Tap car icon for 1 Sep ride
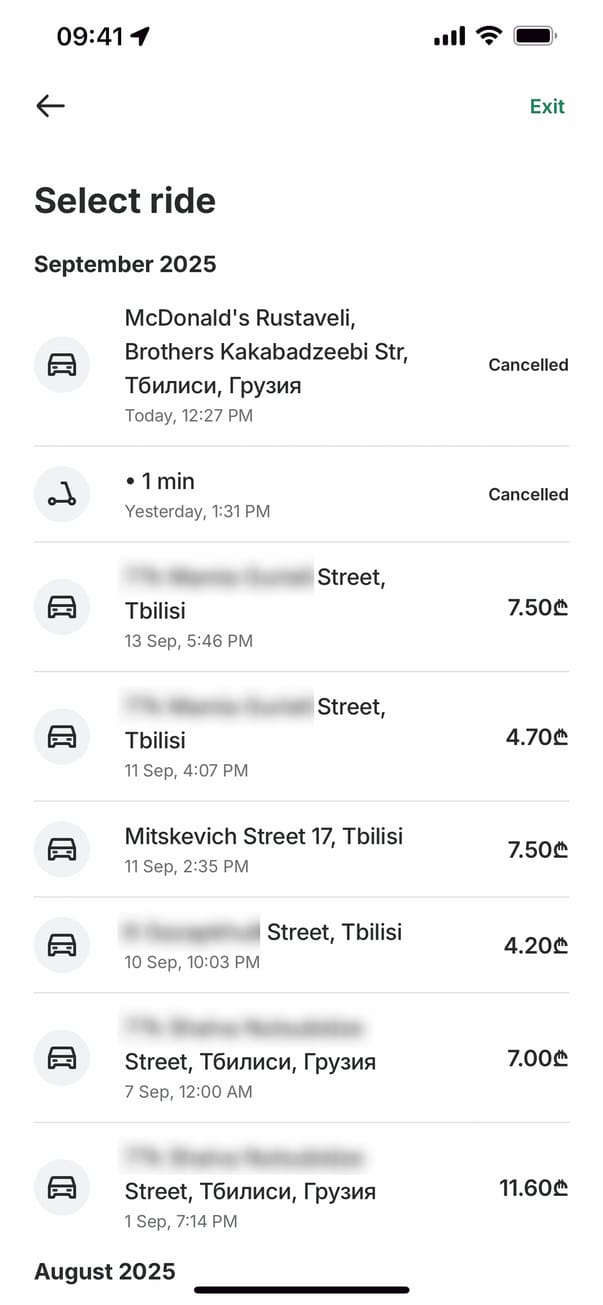Screen dimensions: 603x1305 (x=62, y=1188)
